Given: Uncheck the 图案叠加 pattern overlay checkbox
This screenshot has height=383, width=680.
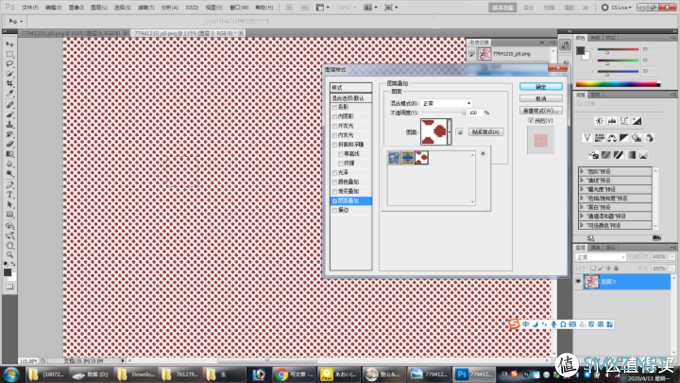Looking at the screenshot, I should [x=335, y=201].
